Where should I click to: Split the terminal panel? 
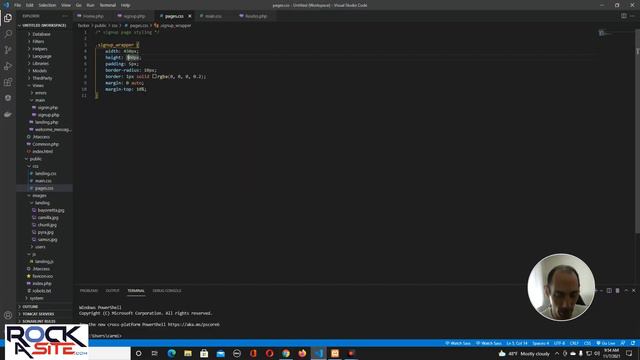[x=609, y=291]
